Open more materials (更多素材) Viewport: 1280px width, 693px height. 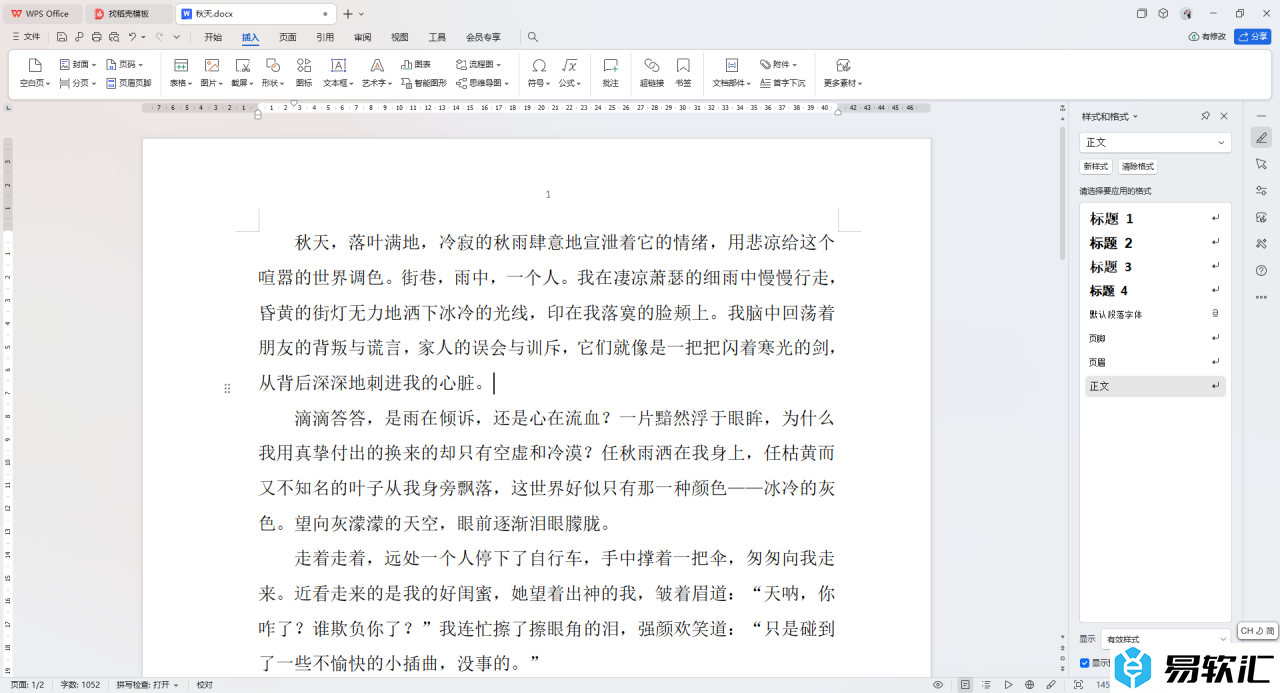coord(843,73)
